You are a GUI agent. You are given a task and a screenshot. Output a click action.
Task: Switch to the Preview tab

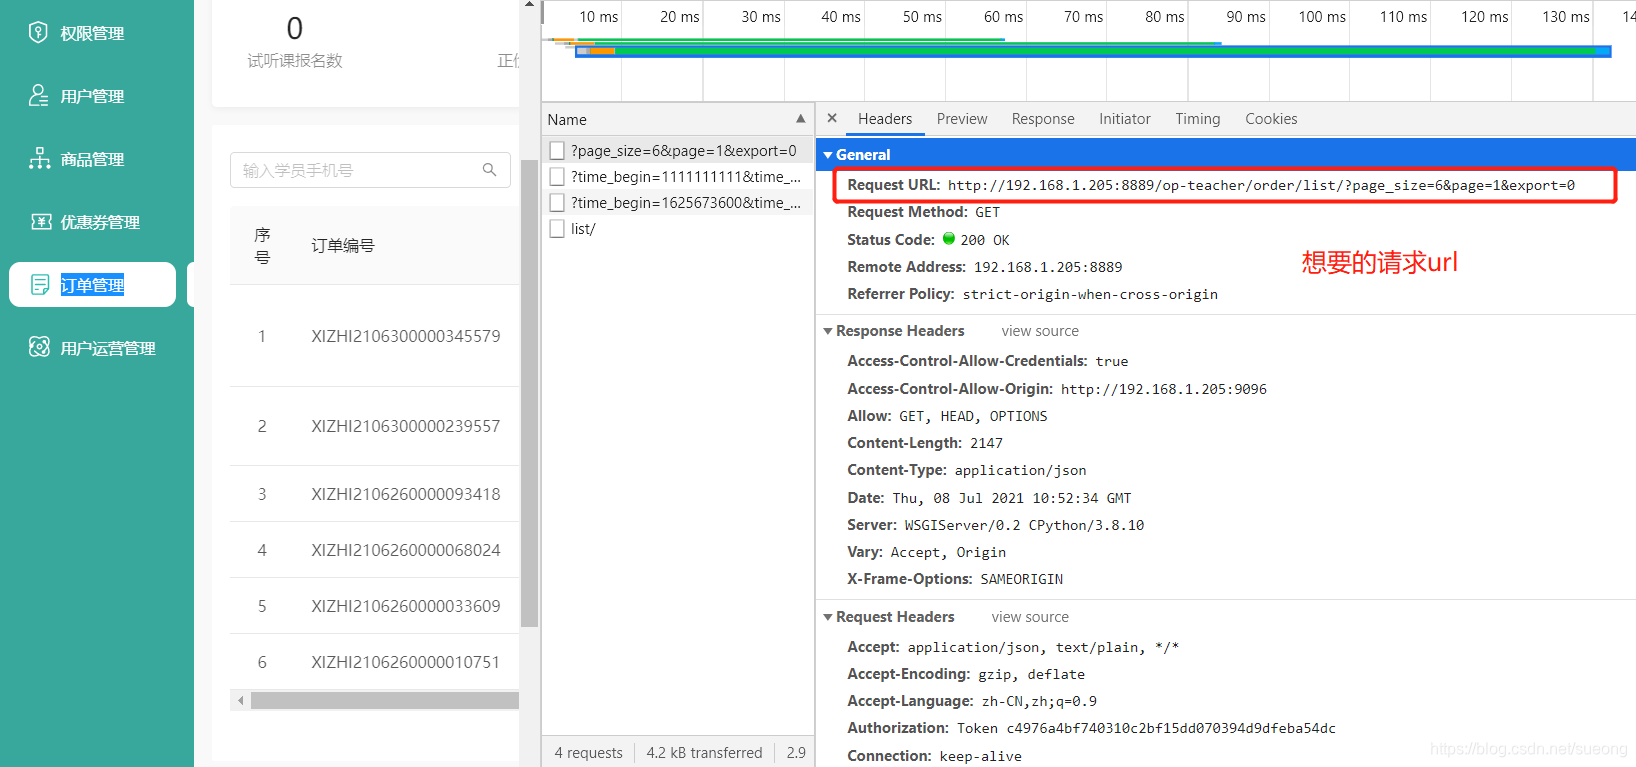pos(962,119)
